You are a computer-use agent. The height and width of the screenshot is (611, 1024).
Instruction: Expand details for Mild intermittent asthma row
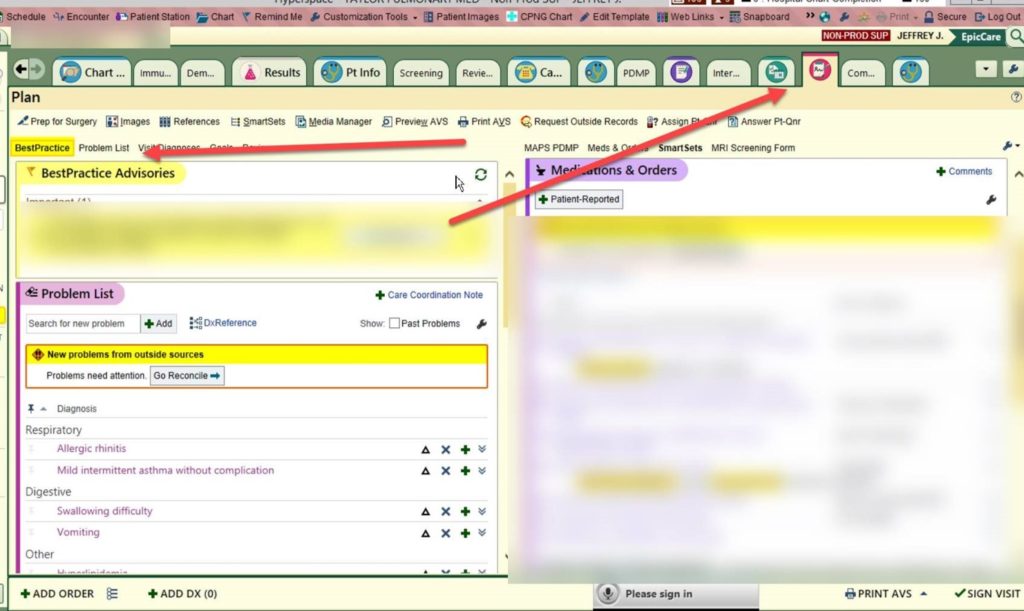[x=482, y=471]
